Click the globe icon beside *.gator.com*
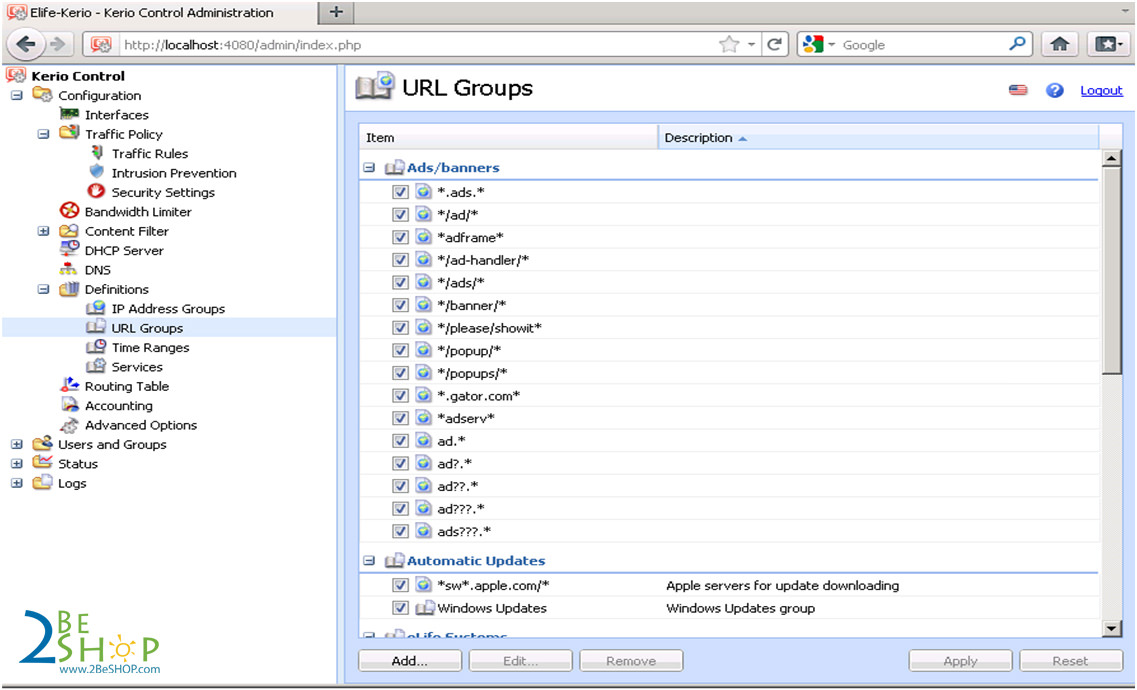The image size is (1137, 690). click(423, 395)
